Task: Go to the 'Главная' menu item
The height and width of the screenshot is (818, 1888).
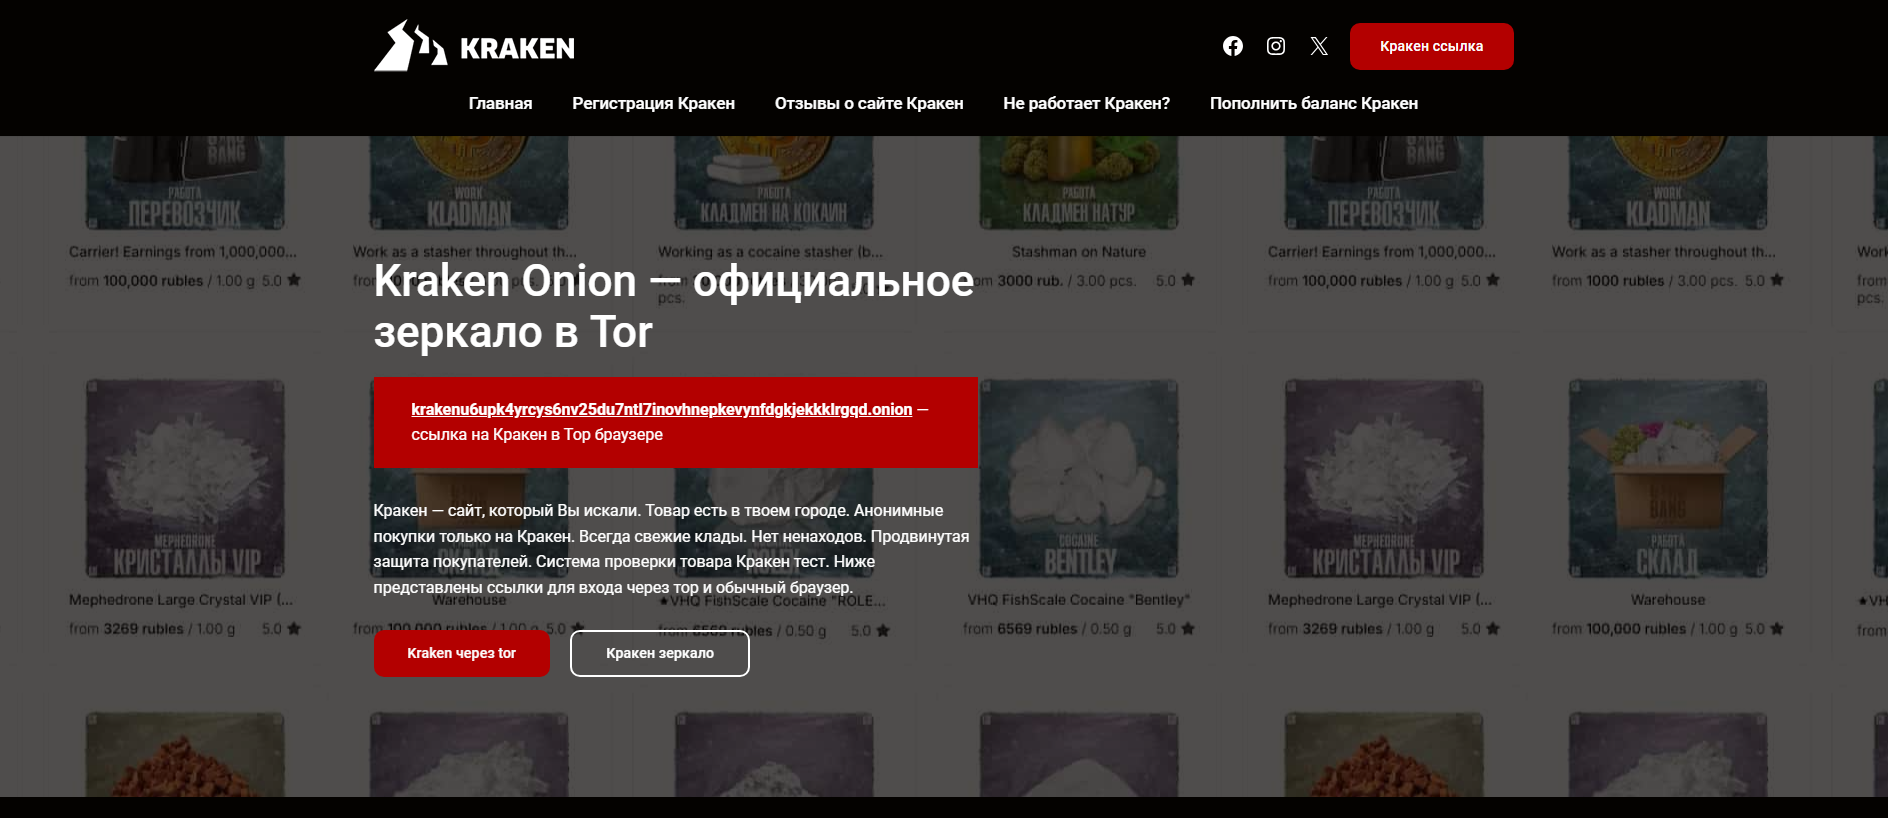Action: (x=500, y=103)
